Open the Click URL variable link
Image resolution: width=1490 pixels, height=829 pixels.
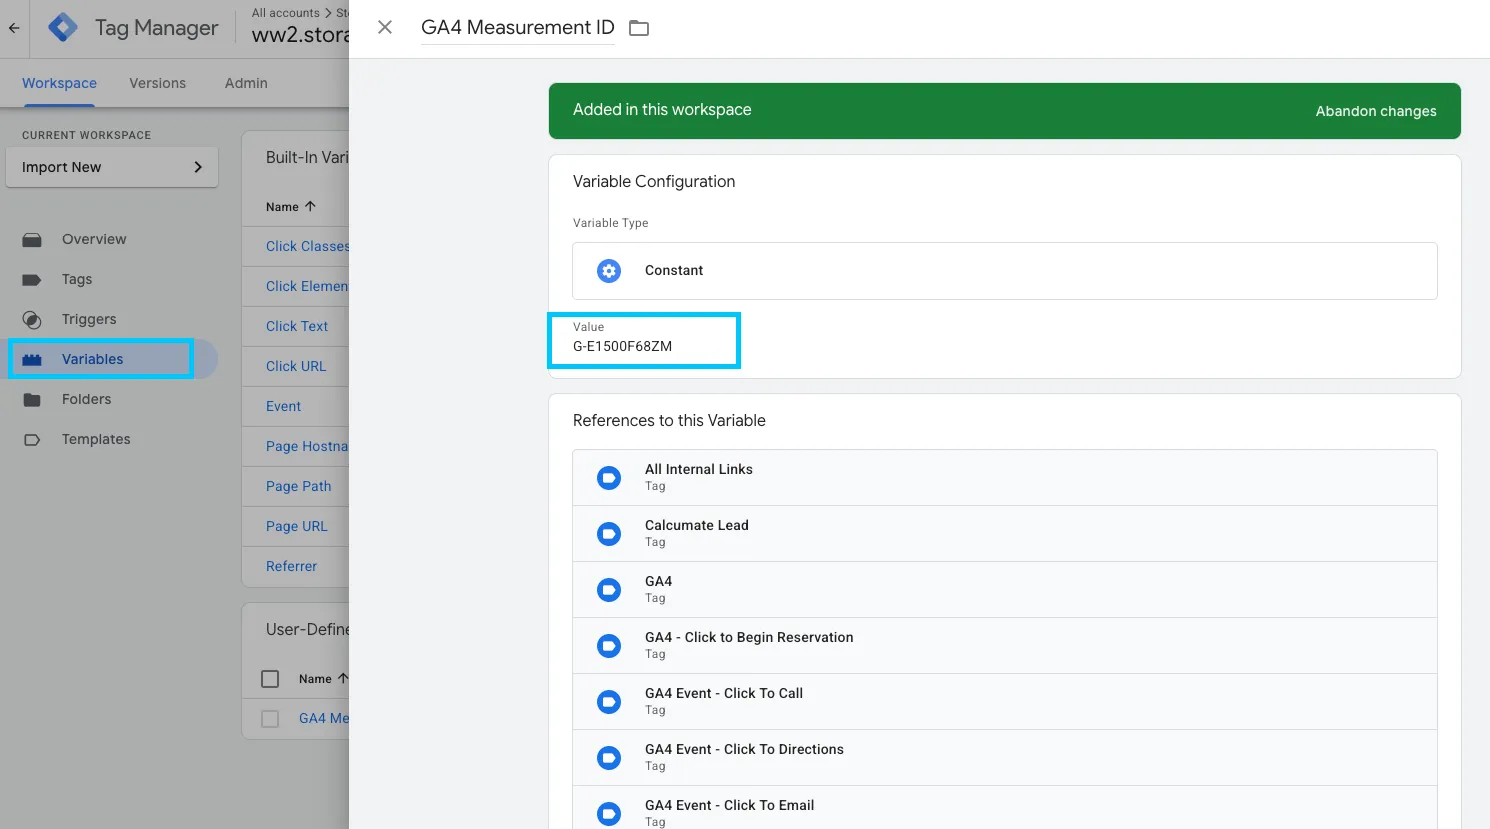[296, 366]
